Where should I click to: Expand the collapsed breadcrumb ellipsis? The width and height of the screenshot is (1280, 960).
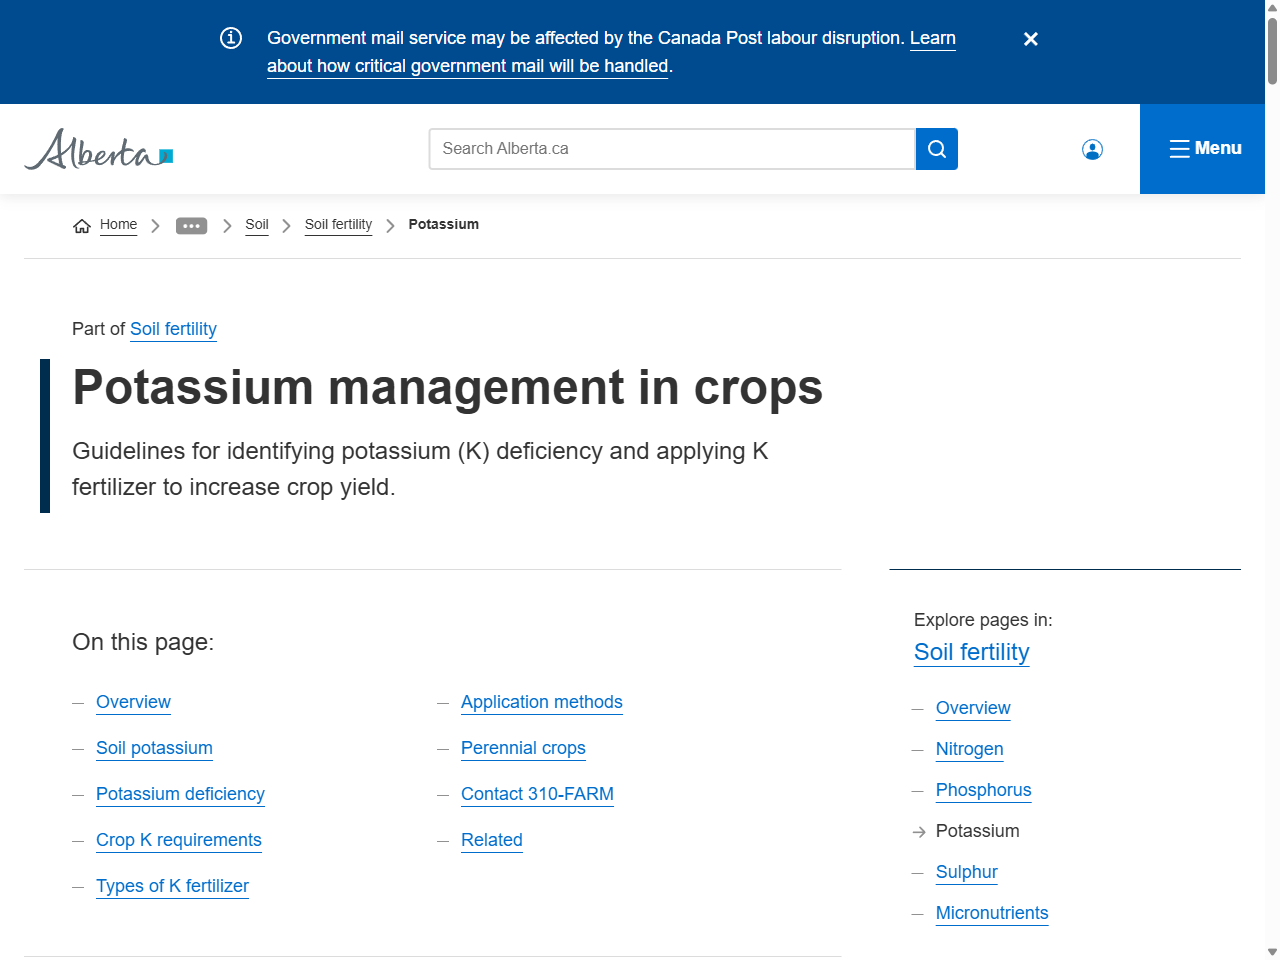[191, 225]
